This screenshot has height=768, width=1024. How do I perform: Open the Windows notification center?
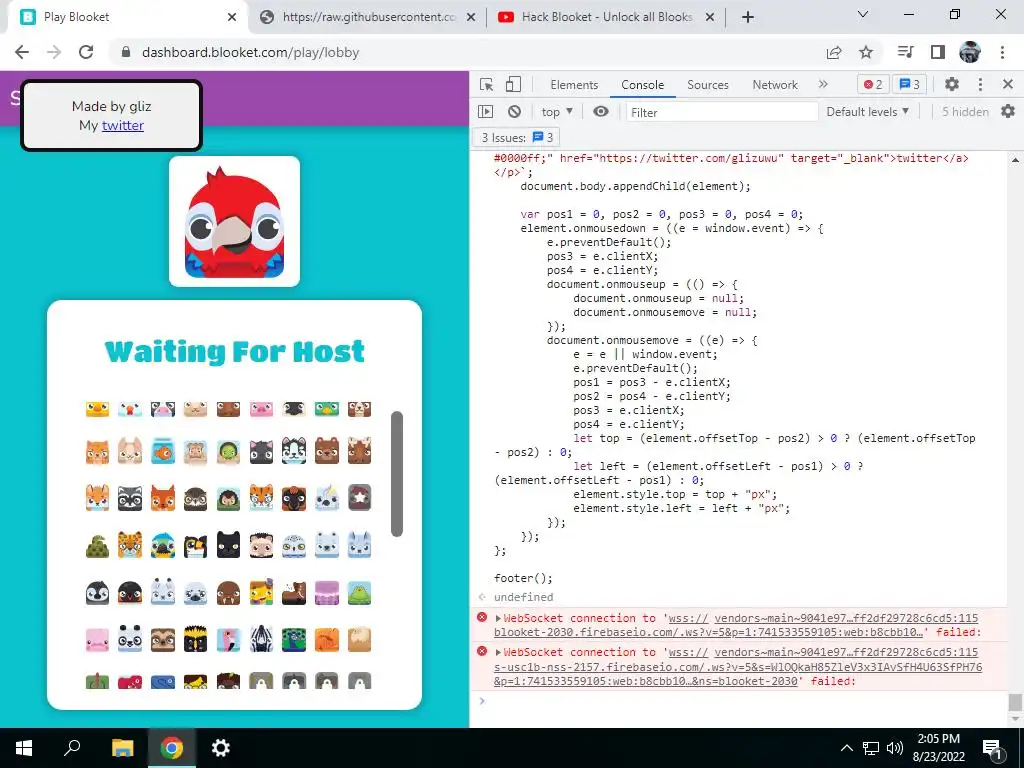coord(993,748)
